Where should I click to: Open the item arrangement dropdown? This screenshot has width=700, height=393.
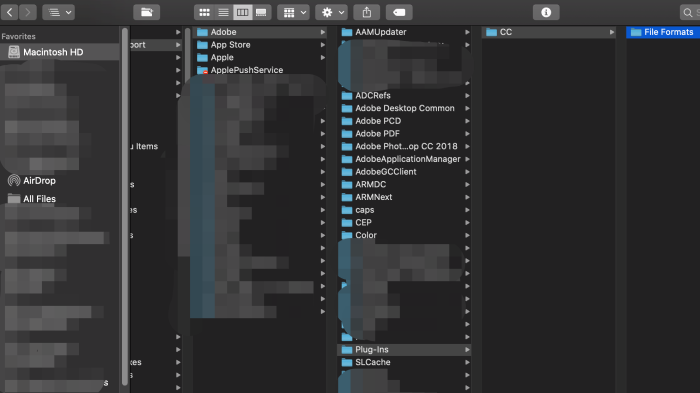293,12
